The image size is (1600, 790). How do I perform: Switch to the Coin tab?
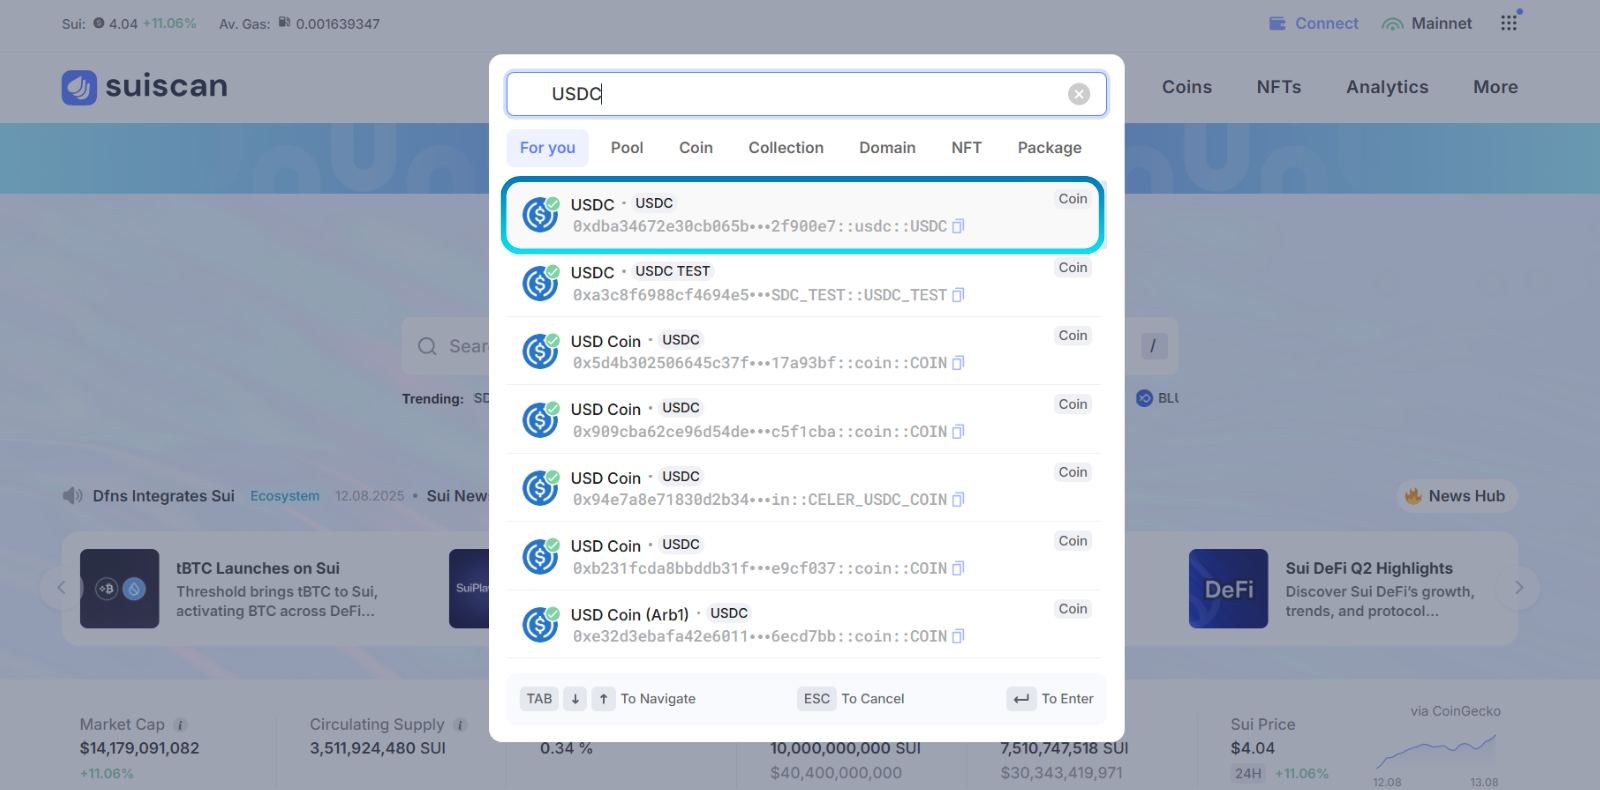(696, 148)
